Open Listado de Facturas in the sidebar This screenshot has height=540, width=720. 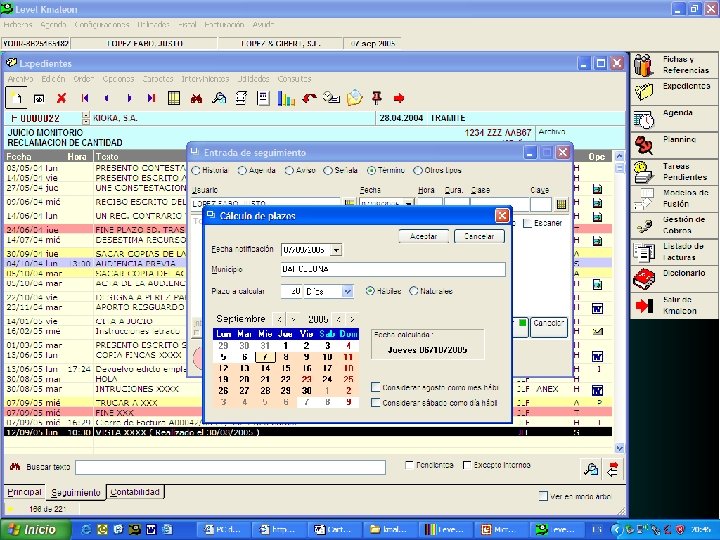pyautogui.click(x=674, y=252)
